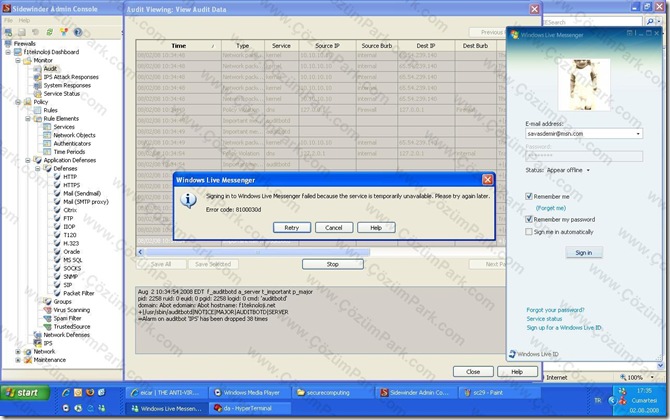Click the audit table horizontal scrollbar thumb
670x420 pixels.
pyautogui.click(x=257, y=253)
